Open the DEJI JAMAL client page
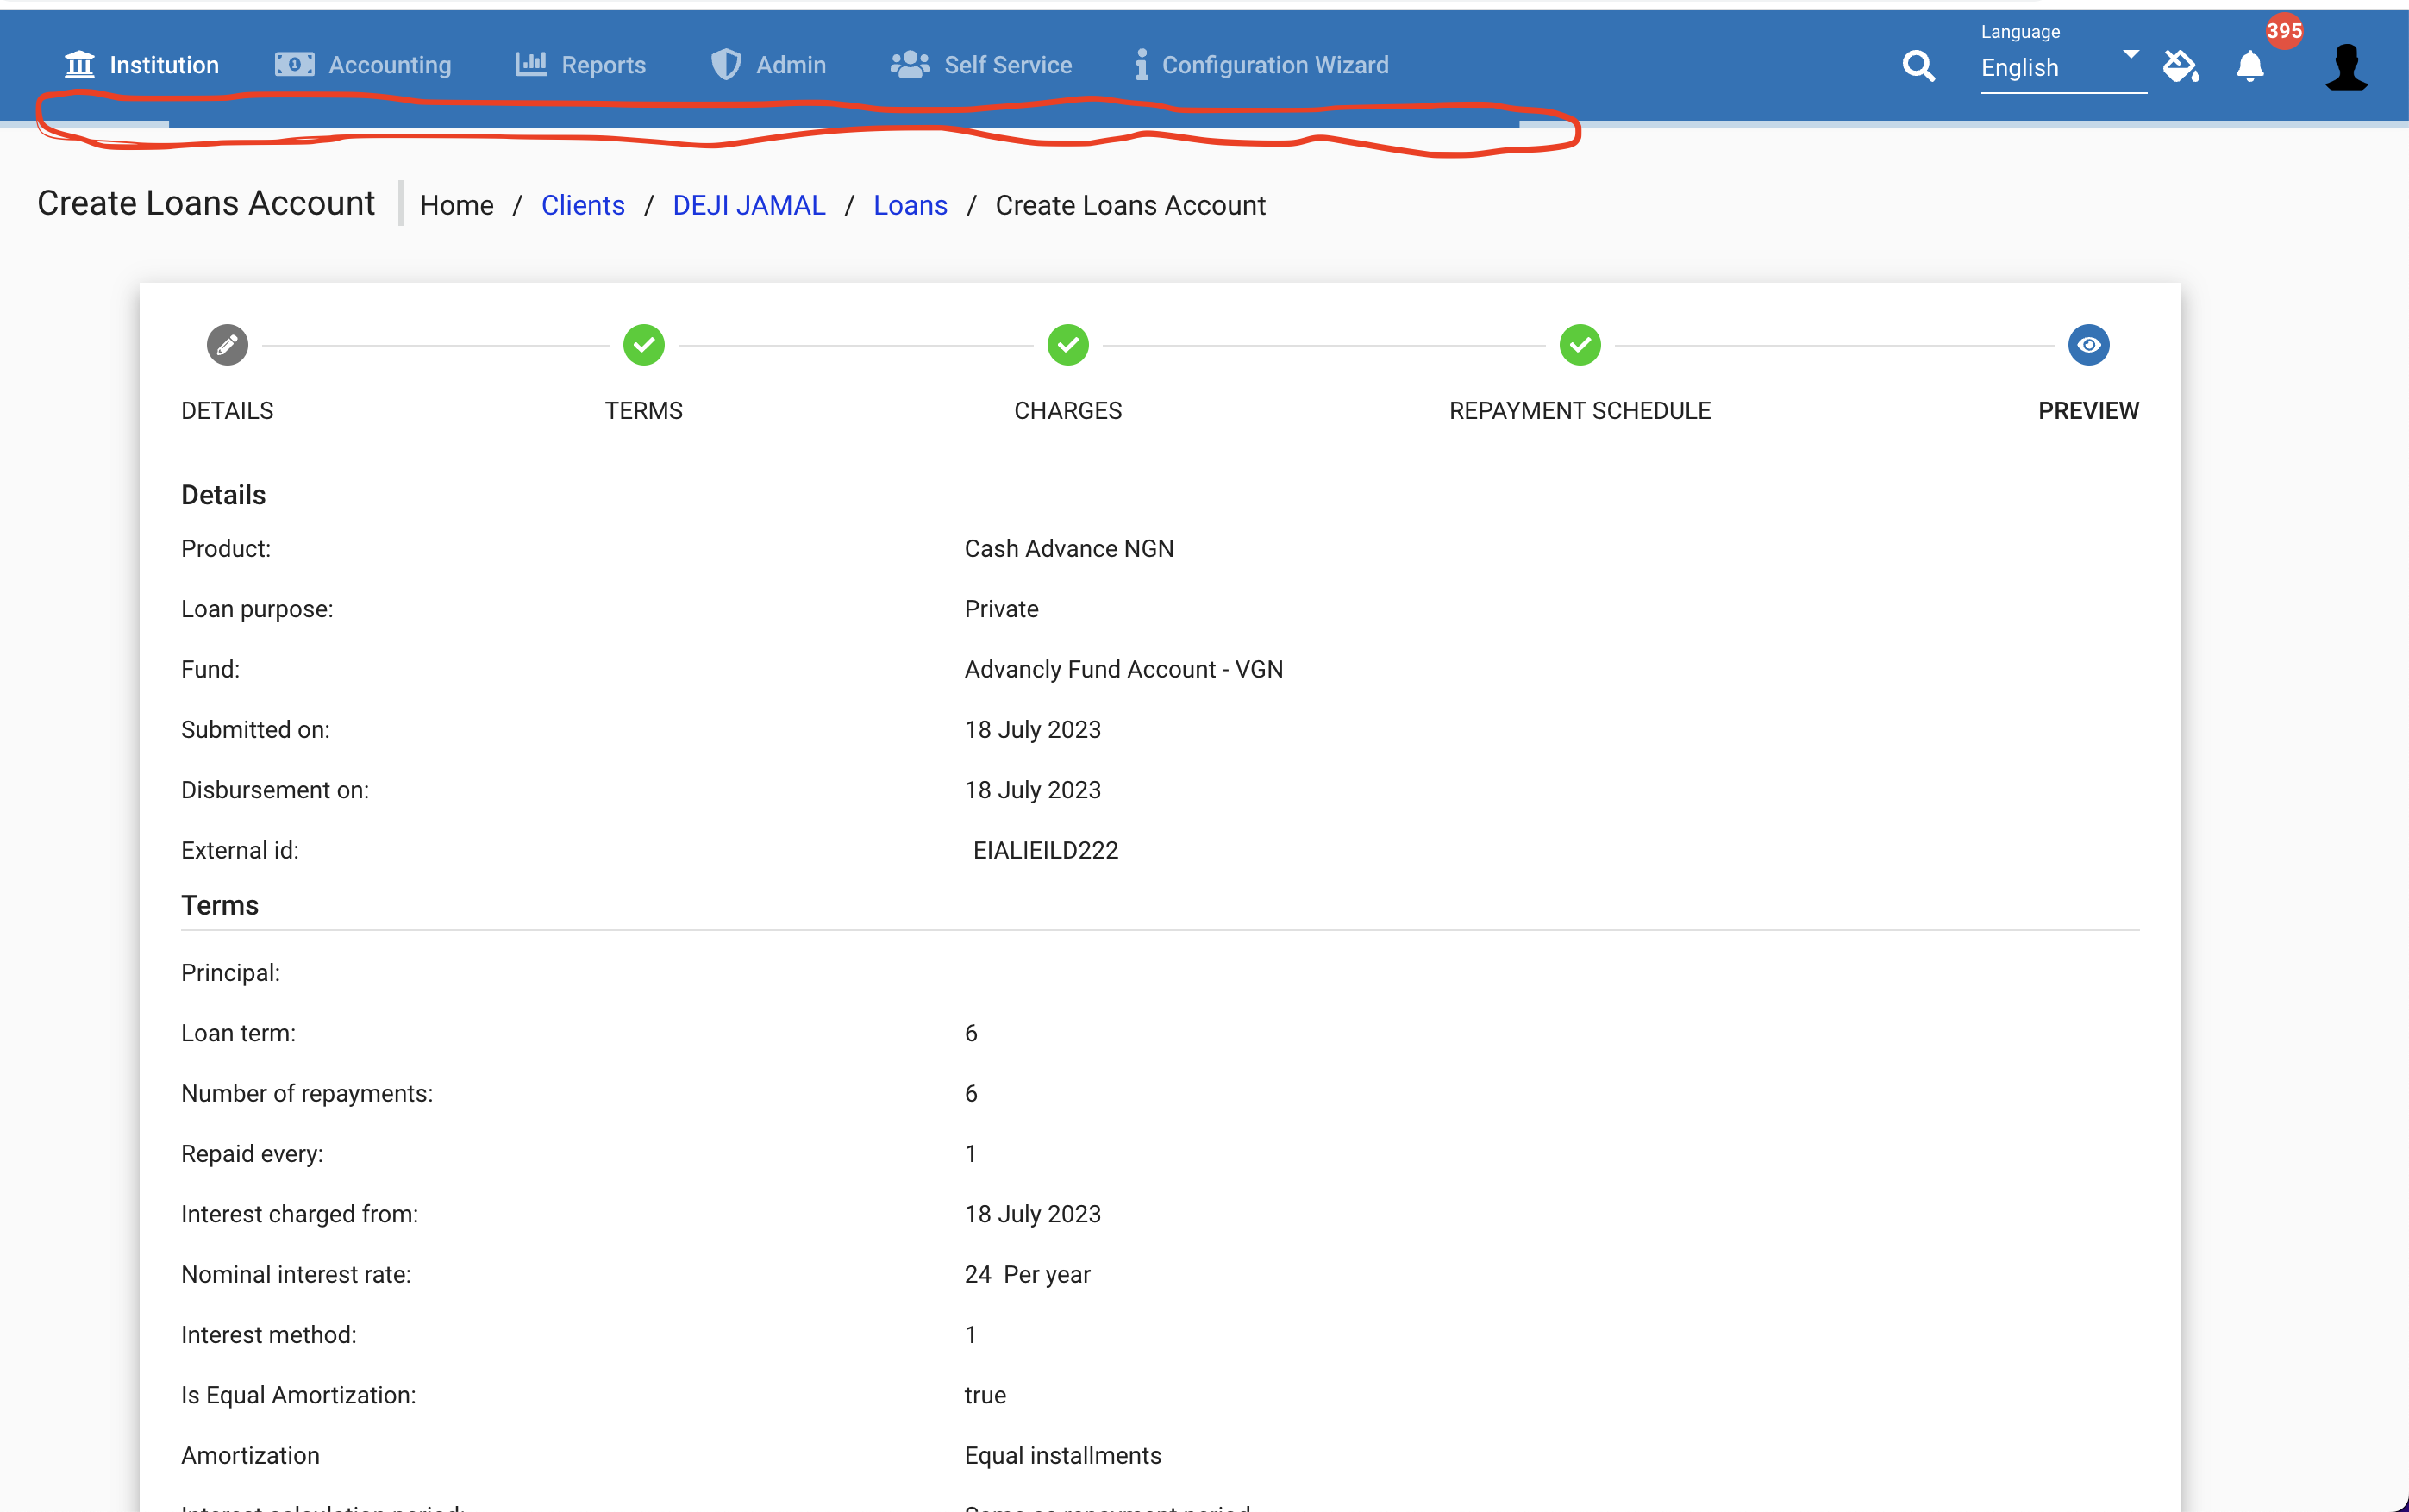 748,204
